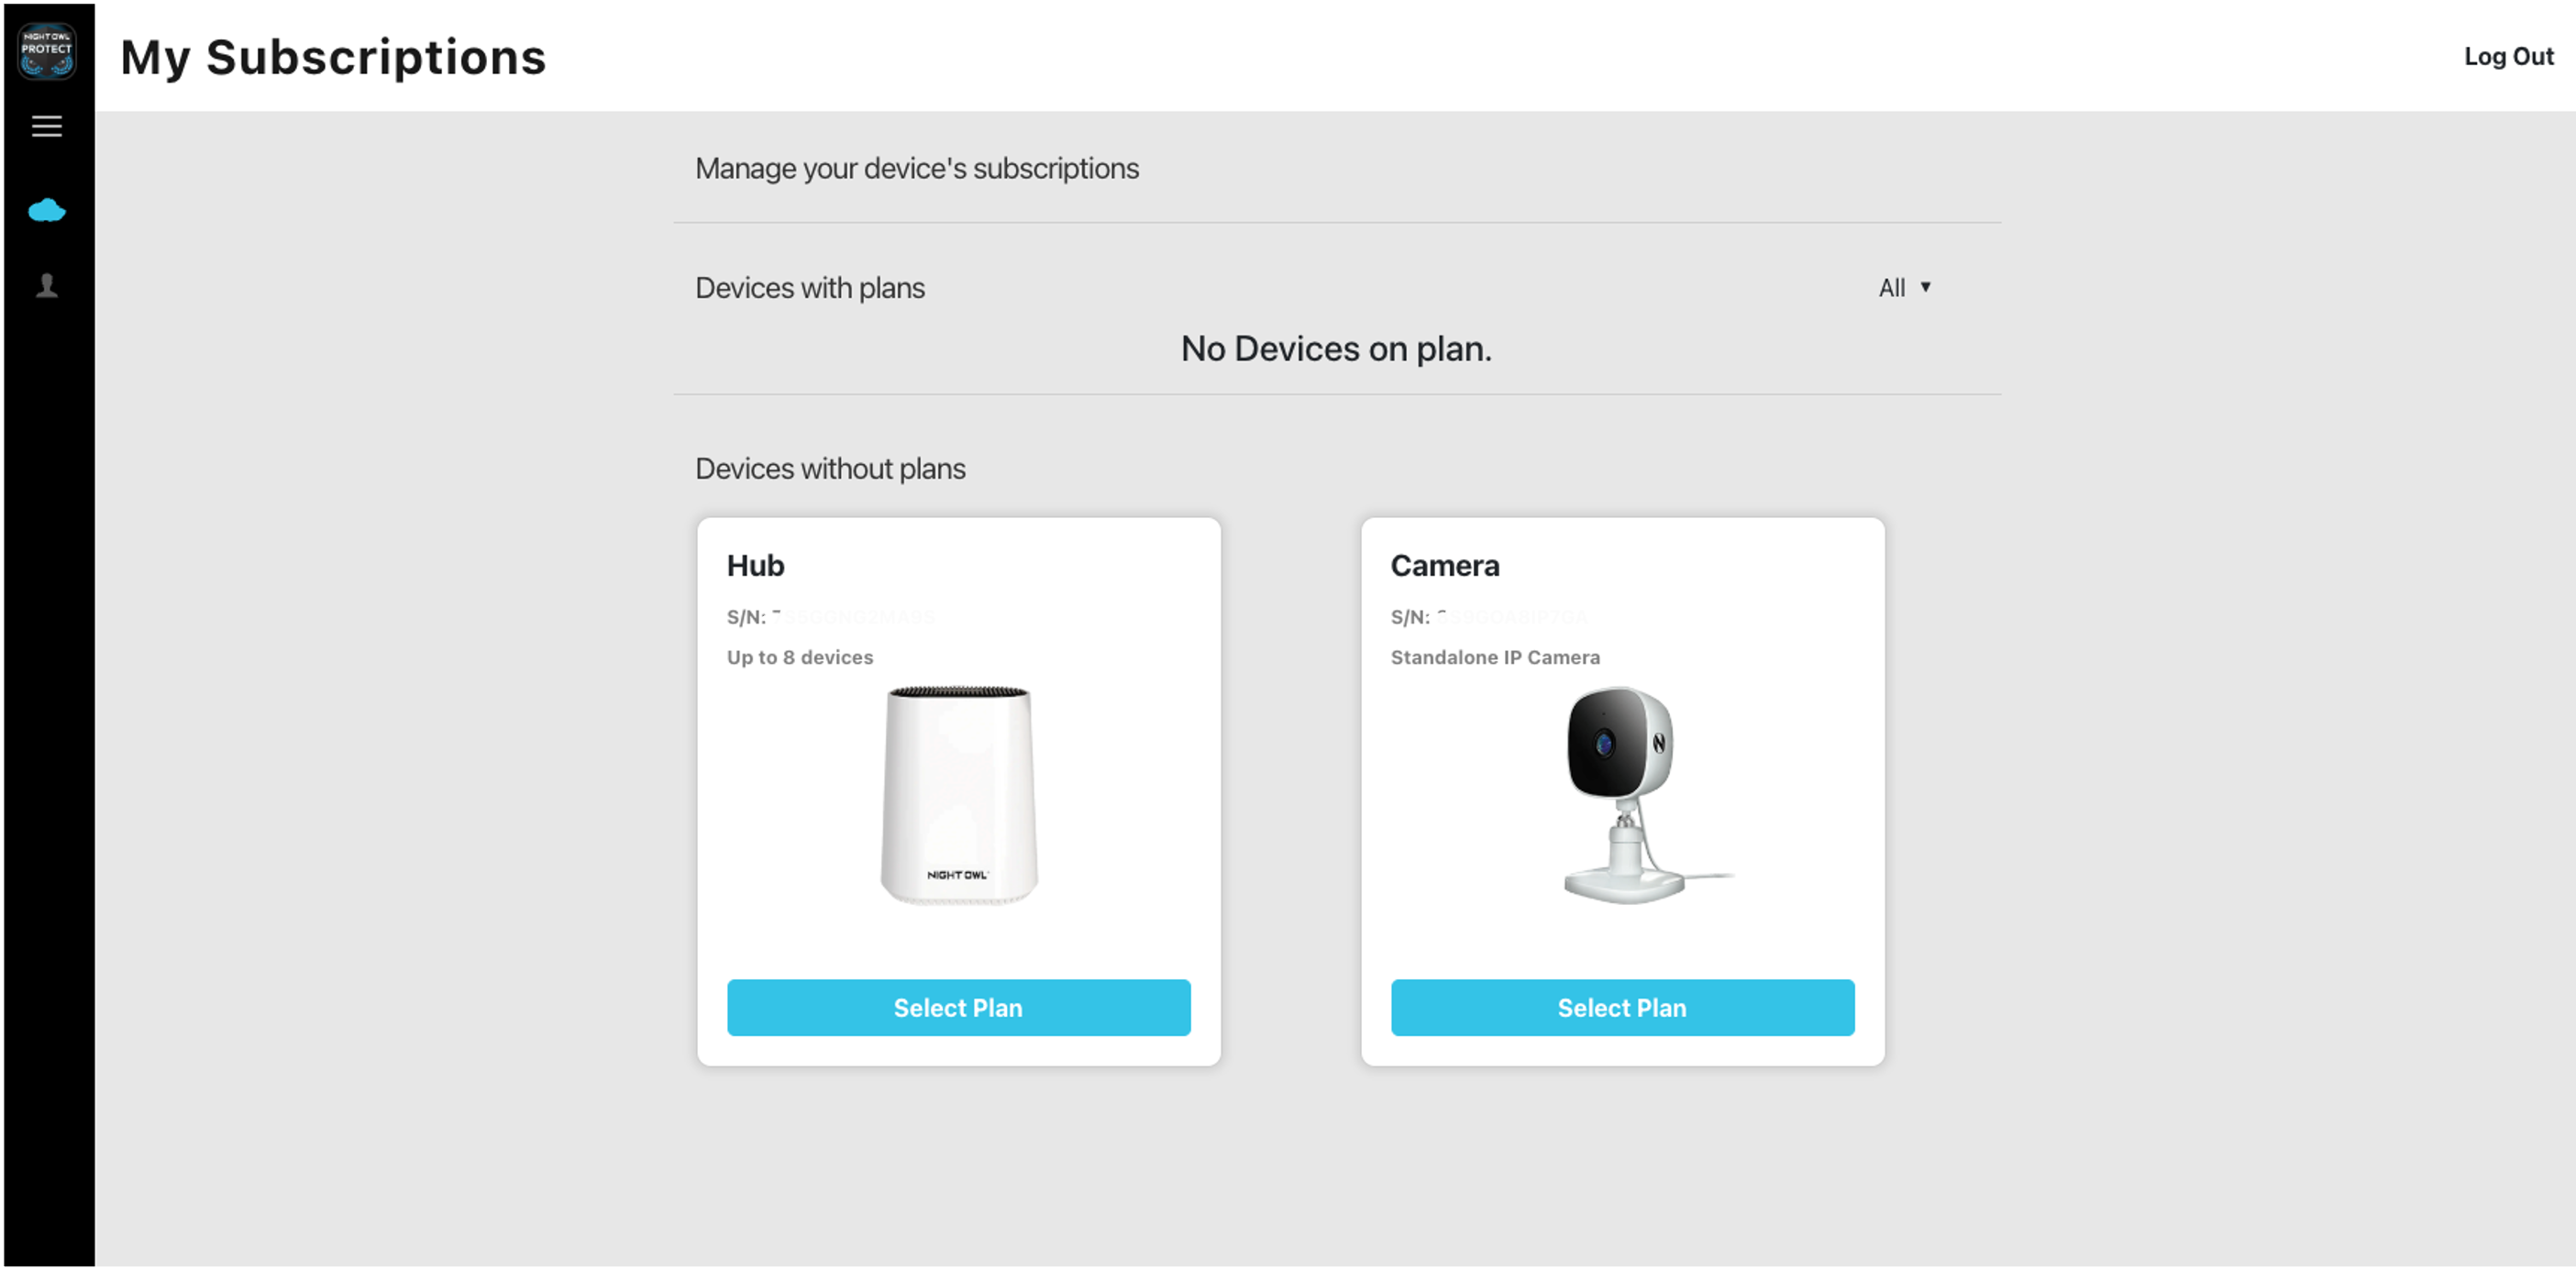This screenshot has height=1269, width=2576.
Task: Click the No Devices on plan message
Action: pos(1336,349)
